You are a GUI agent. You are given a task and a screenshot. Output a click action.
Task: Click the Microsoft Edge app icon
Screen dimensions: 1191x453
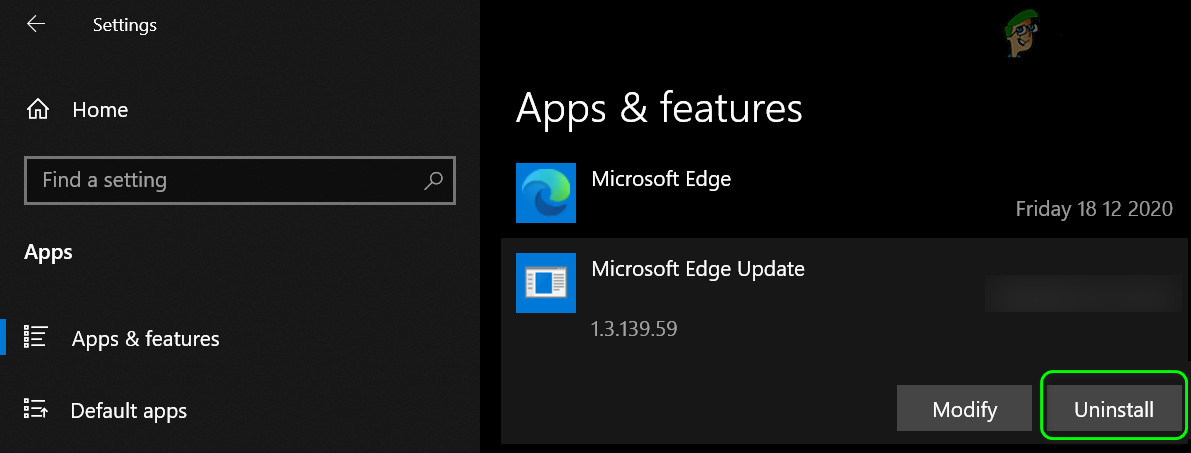[545, 192]
